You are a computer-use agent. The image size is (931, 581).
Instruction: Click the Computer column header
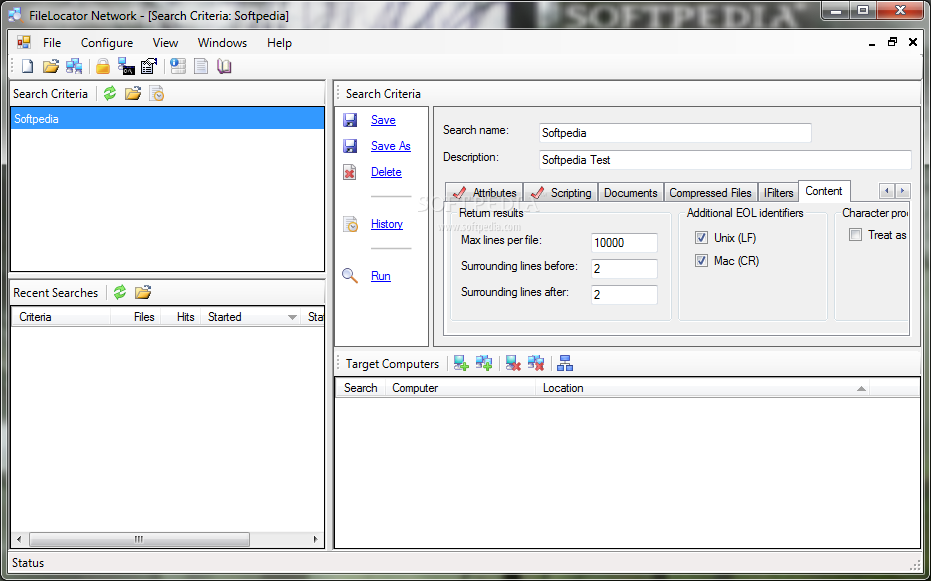(x=461, y=388)
